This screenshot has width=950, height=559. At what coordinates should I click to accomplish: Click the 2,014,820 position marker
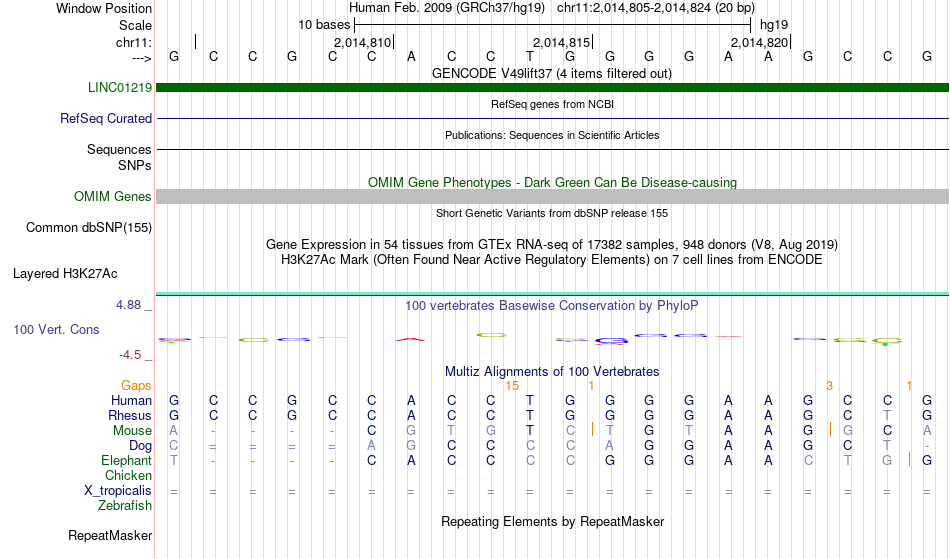(760, 42)
